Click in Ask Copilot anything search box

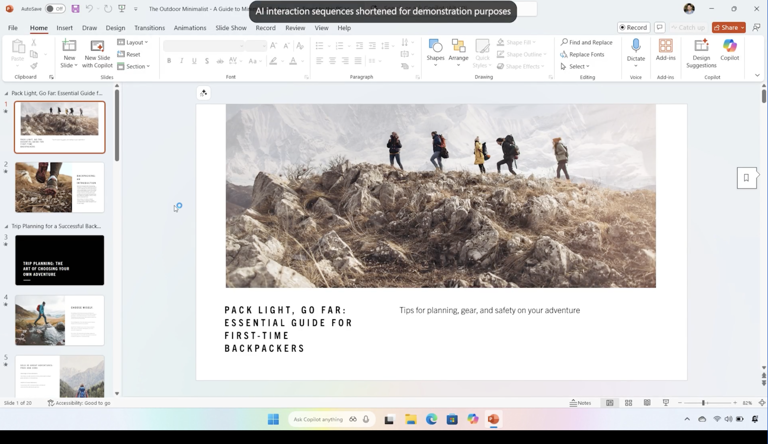tap(318, 419)
